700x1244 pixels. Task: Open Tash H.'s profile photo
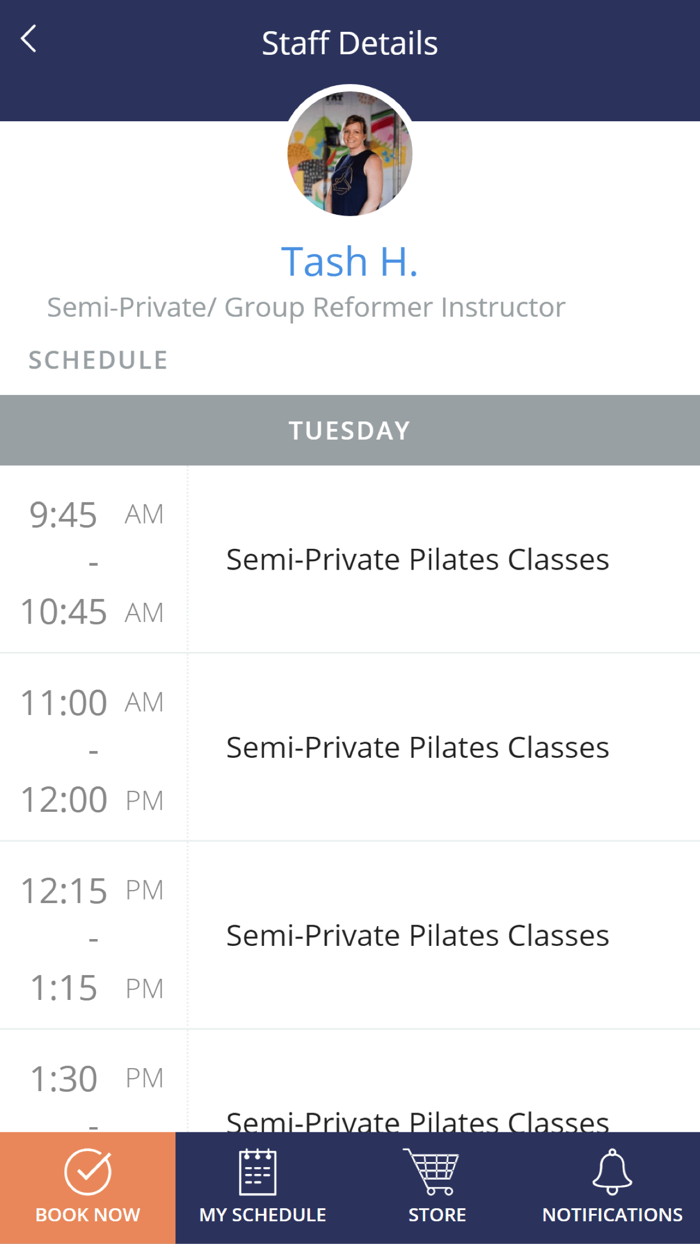pos(350,153)
